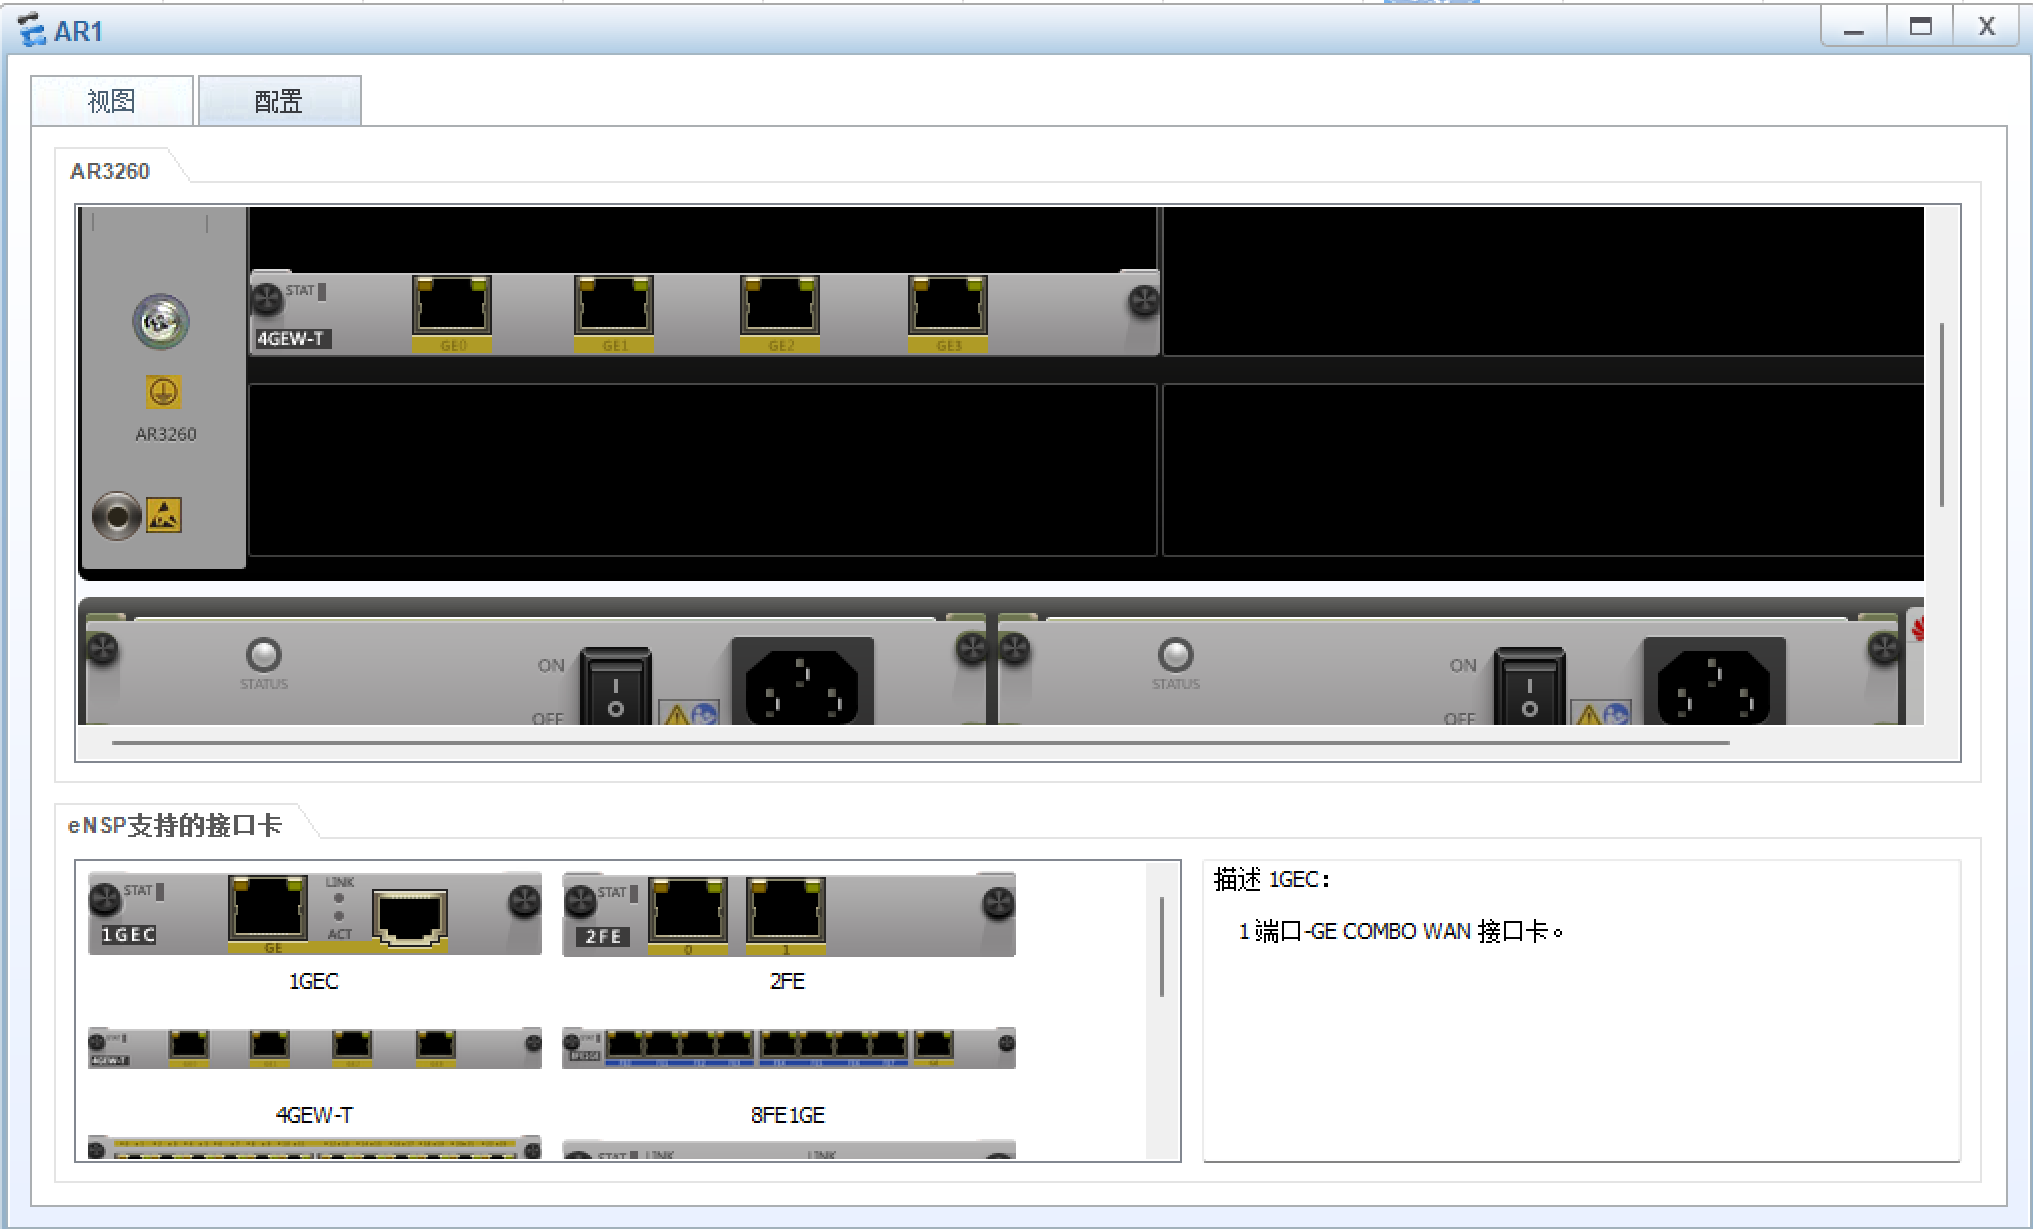Choose the 8FE1GE interface card
This screenshot has width=2033, height=1229.
point(788,1048)
